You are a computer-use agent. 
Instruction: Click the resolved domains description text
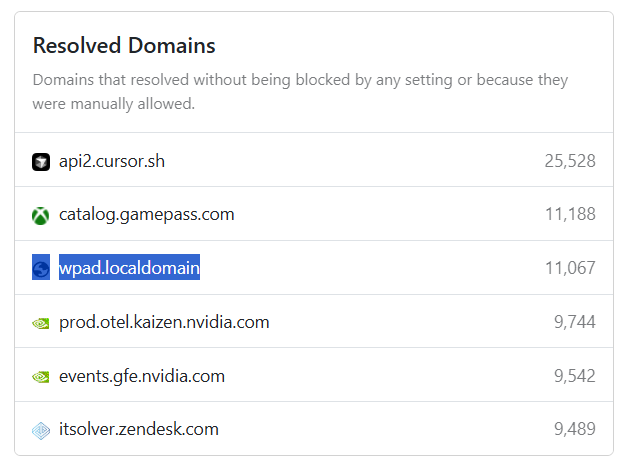[300, 92]
